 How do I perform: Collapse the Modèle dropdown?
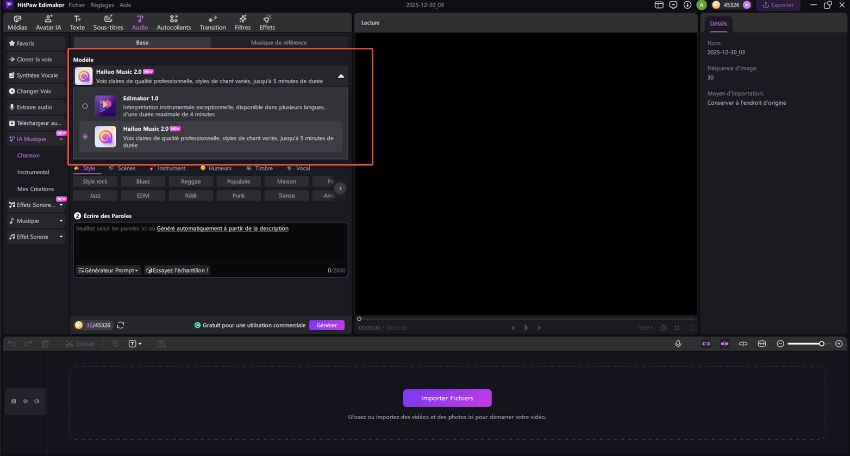(339, 76)
